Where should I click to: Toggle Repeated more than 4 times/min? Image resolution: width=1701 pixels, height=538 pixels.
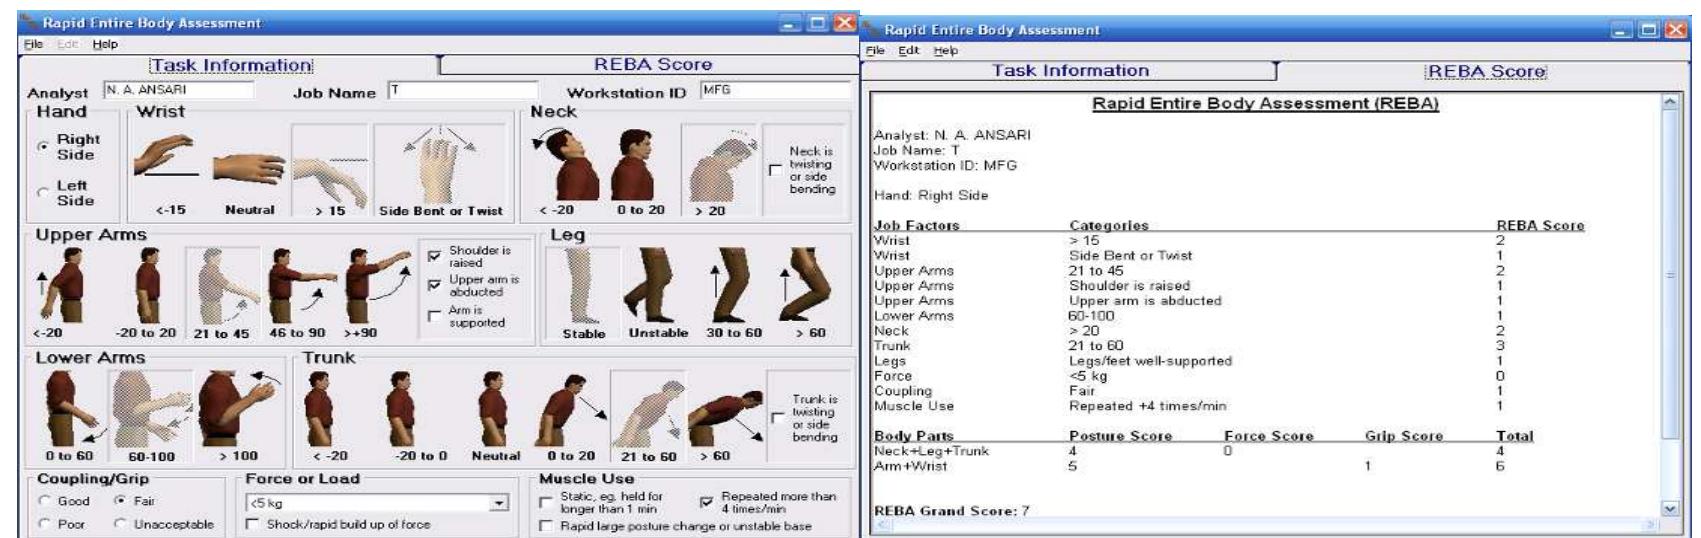[x=707, y=502]
